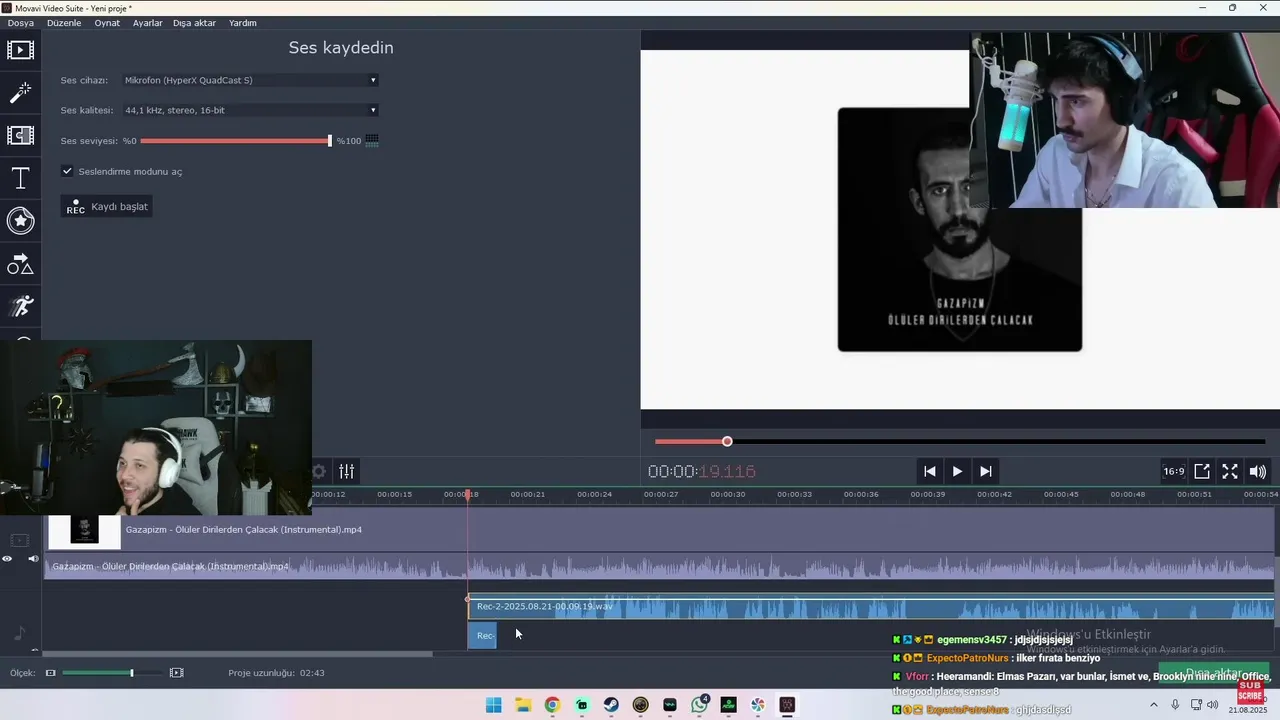1280x720 pixels.
Task: Open the callouts shapes panel
Action: [x=20, y=264]
